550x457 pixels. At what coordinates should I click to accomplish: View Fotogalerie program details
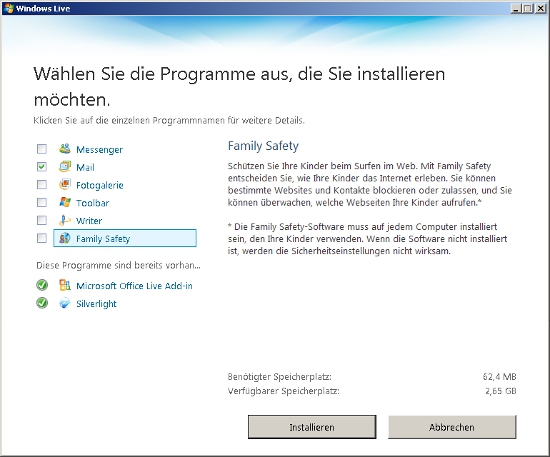point(100,185)
